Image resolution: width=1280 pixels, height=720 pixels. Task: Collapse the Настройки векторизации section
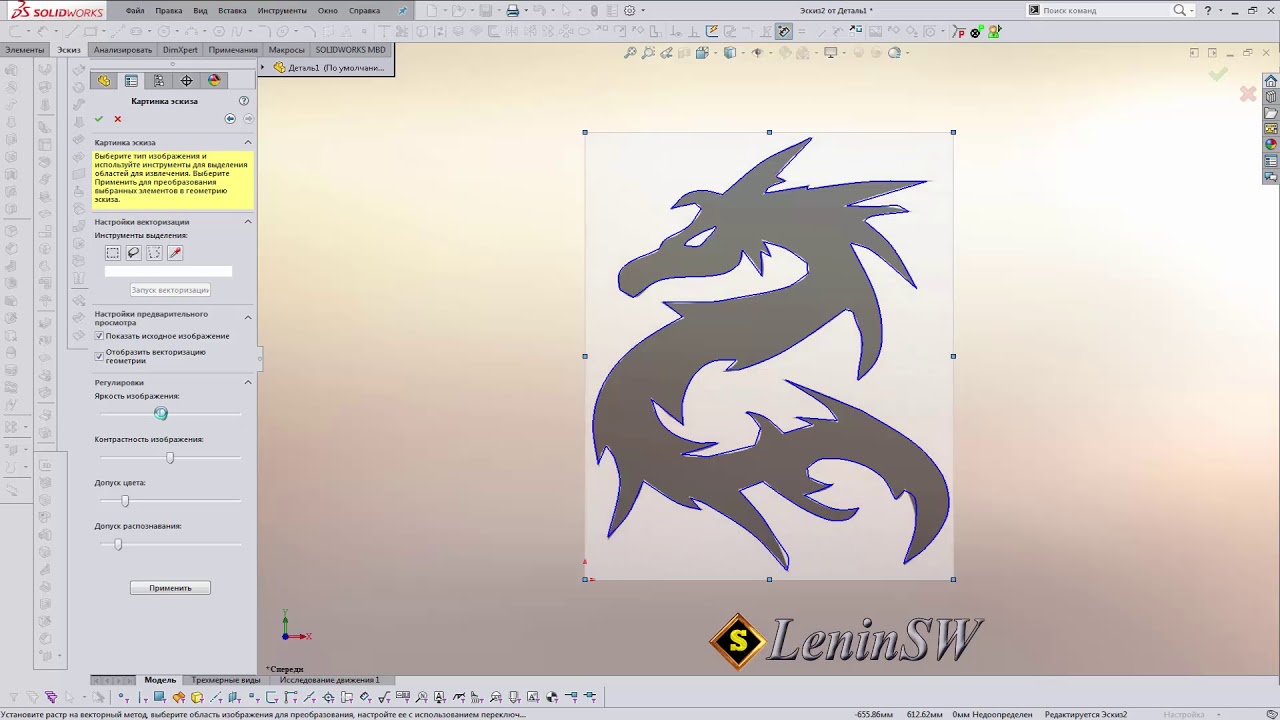click(248, 222)
